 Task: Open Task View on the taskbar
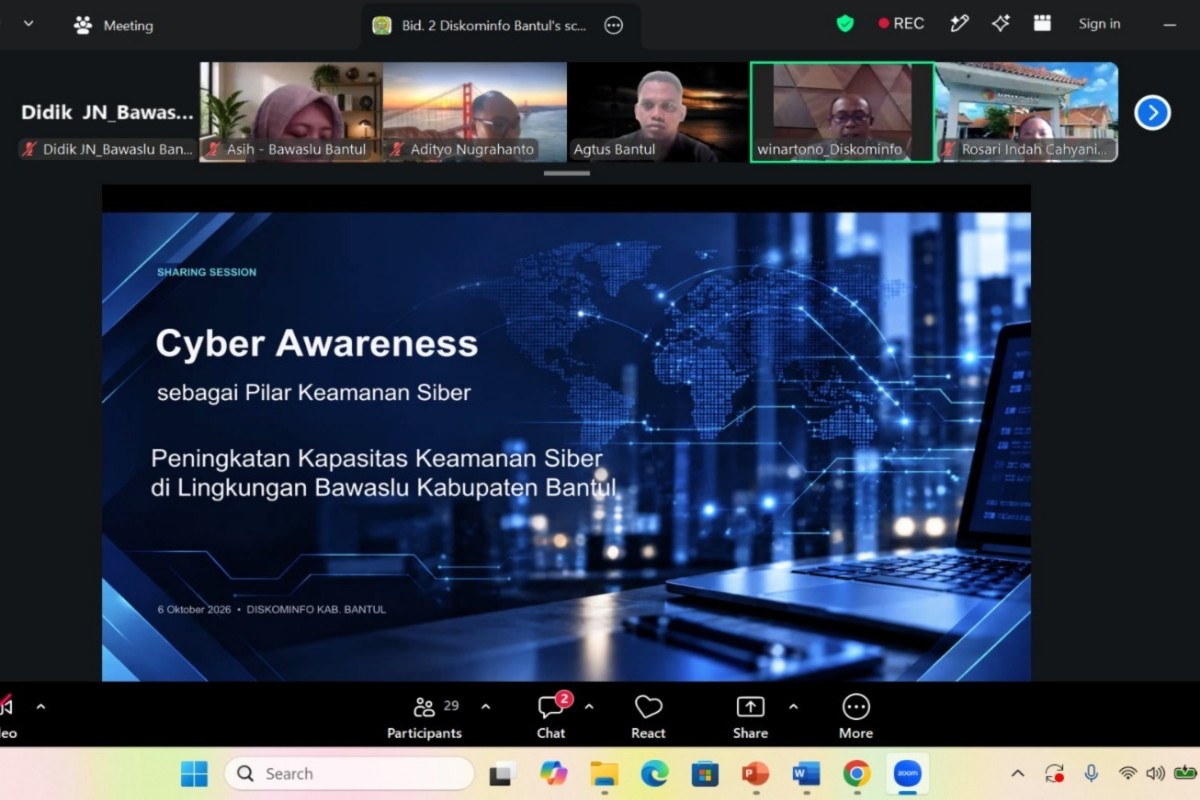501,773
